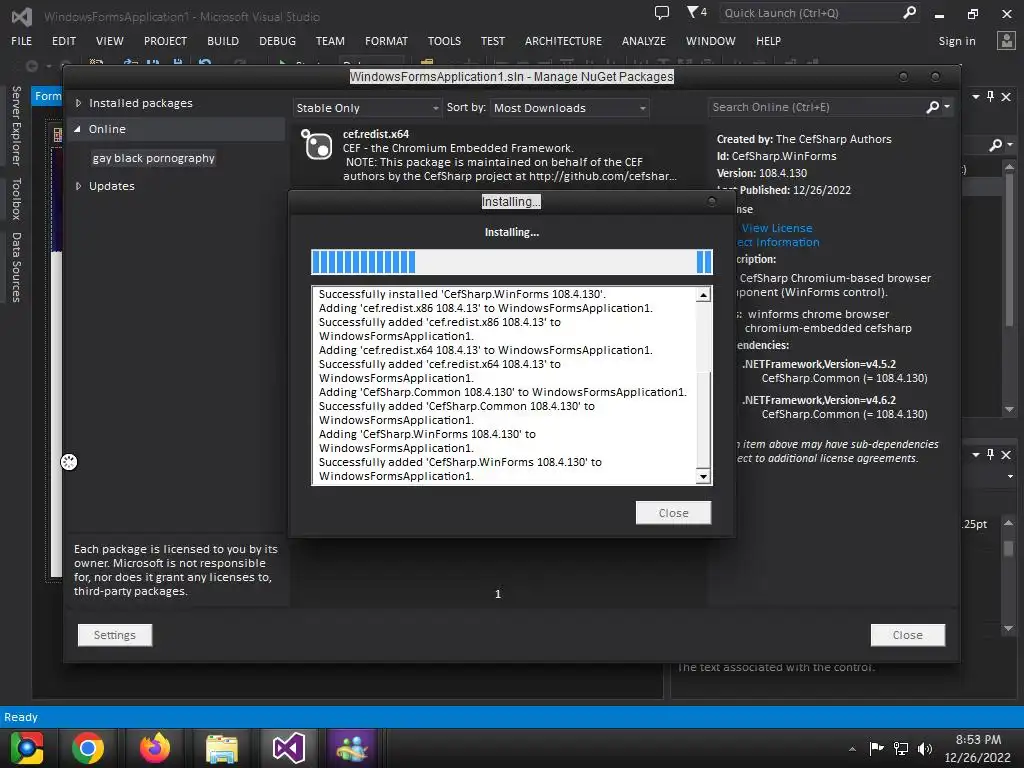Open the PROJECT menu
The height and width of the screenshot is (768, 1024).
[x=165, y=41]
